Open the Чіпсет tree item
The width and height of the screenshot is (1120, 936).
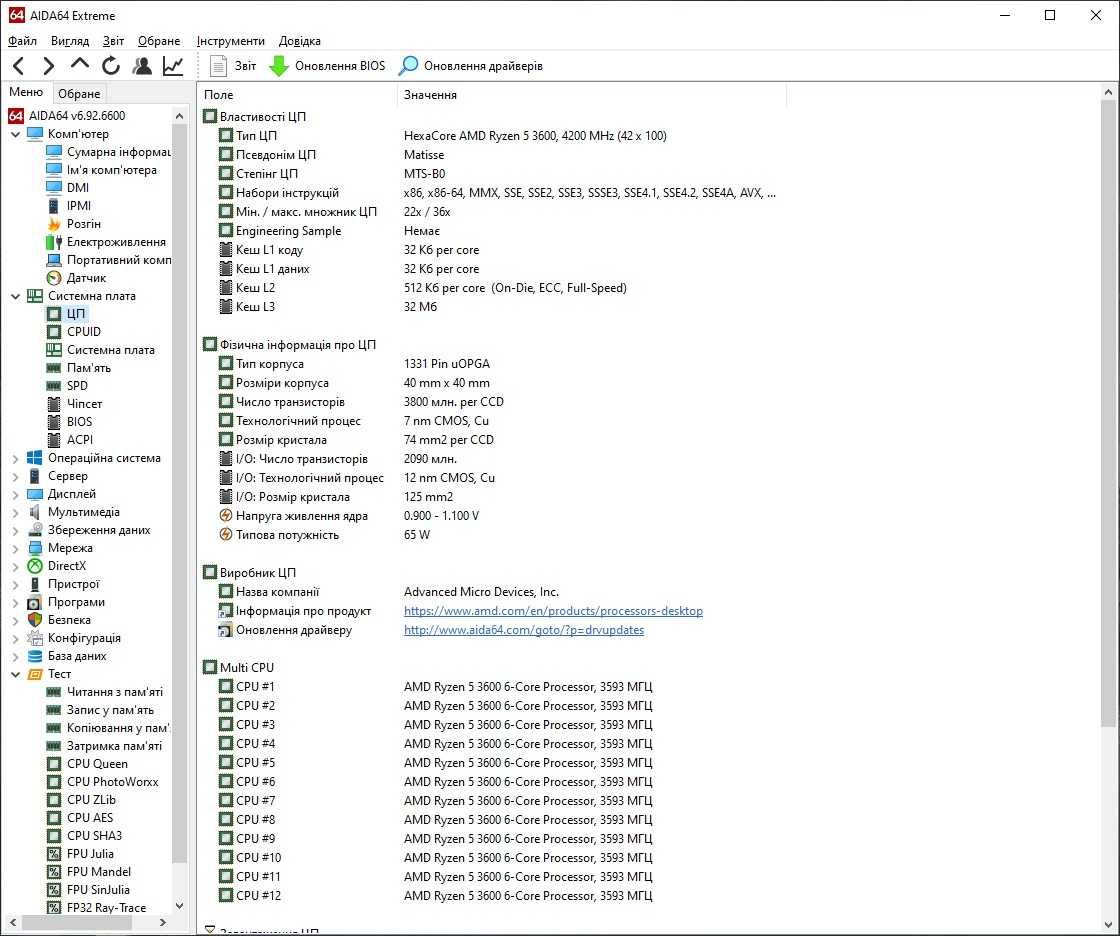tap(74, 404)
